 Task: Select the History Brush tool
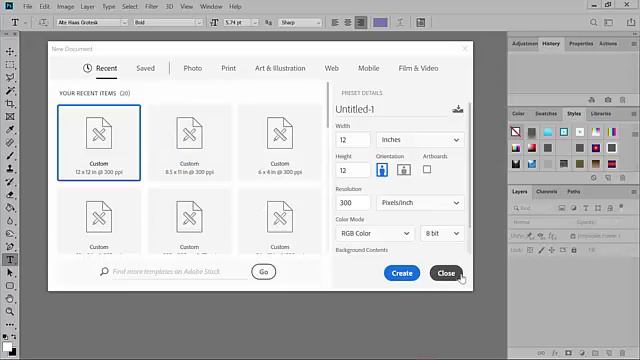[10, 182]
